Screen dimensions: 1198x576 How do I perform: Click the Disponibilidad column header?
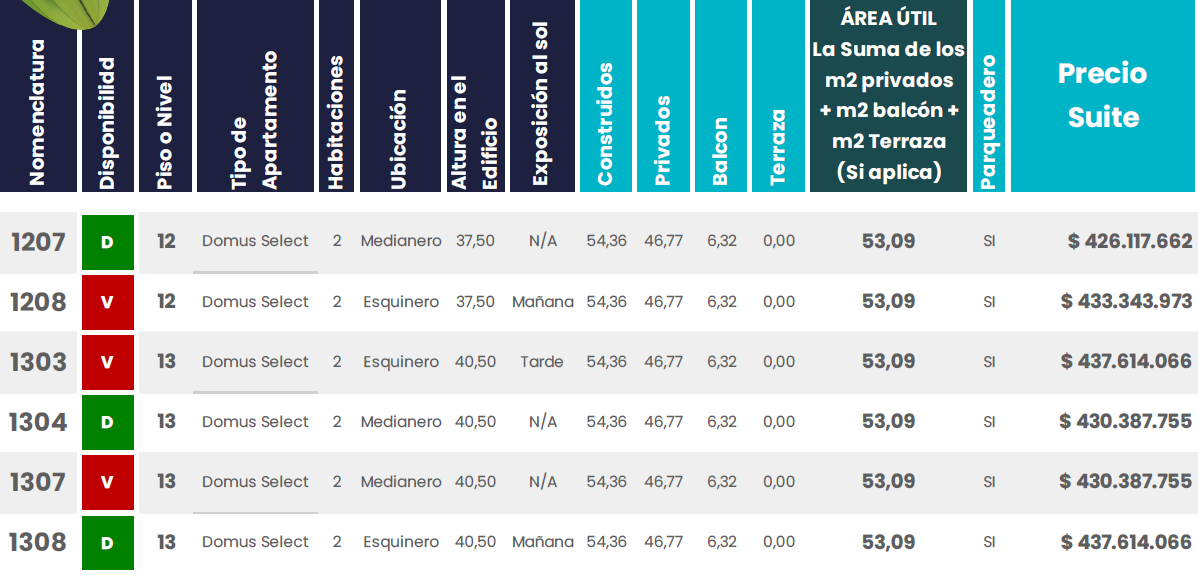[x=108, y=120]
